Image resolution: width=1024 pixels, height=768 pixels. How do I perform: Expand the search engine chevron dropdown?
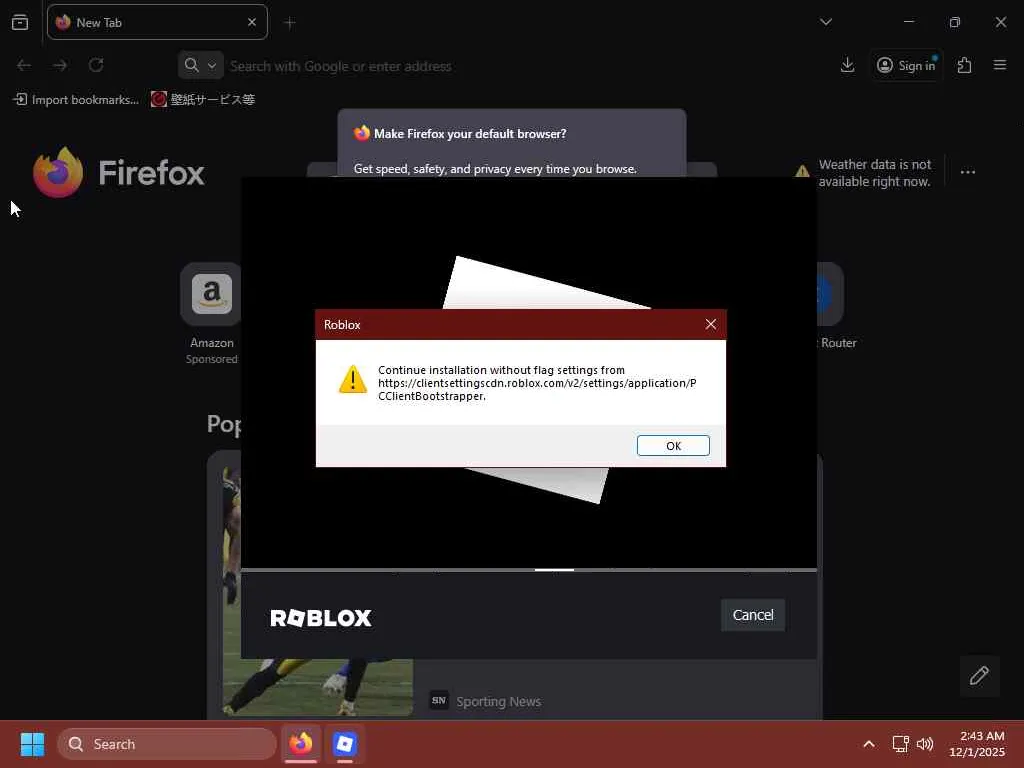212,65
